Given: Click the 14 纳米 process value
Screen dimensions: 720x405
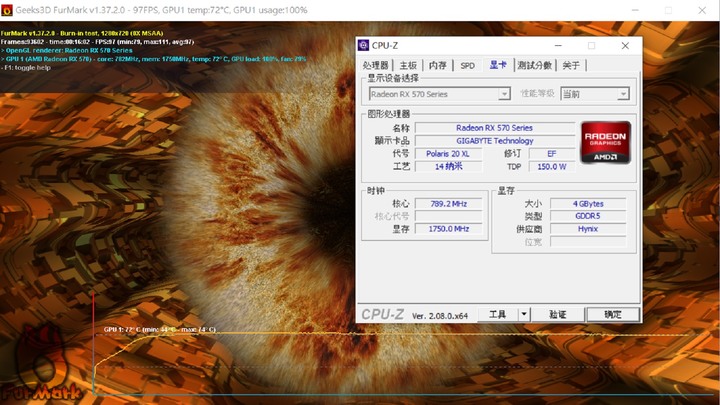Looking at the screenshot, I should point(448,166).
